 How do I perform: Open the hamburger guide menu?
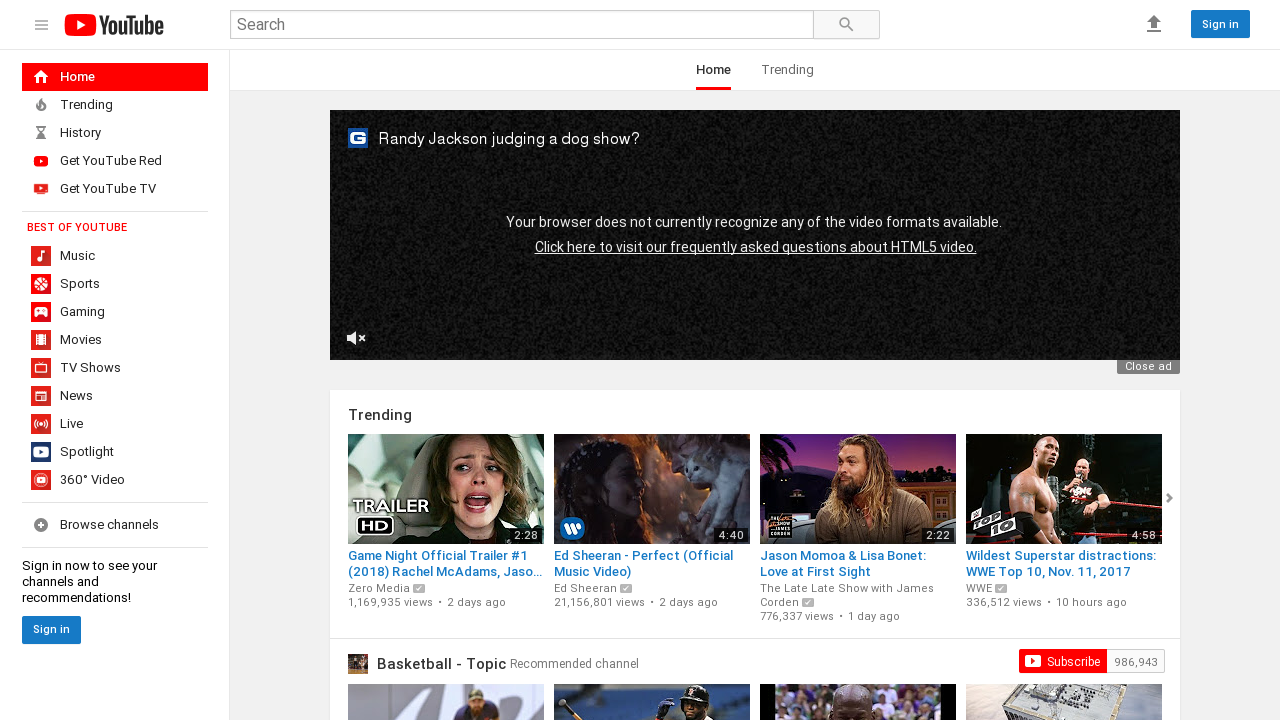click(x=41, y=25)
